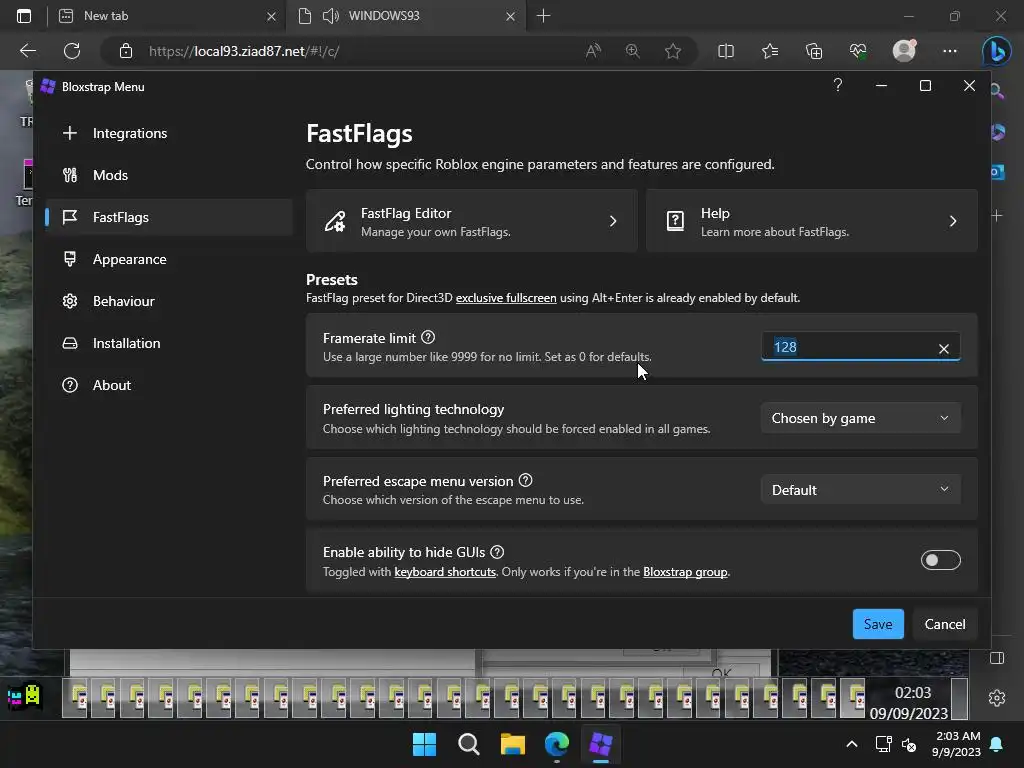Screen dimensions: 1024x768
Task: Open the Edge sidebar settings gear
Action: [997, 698]
